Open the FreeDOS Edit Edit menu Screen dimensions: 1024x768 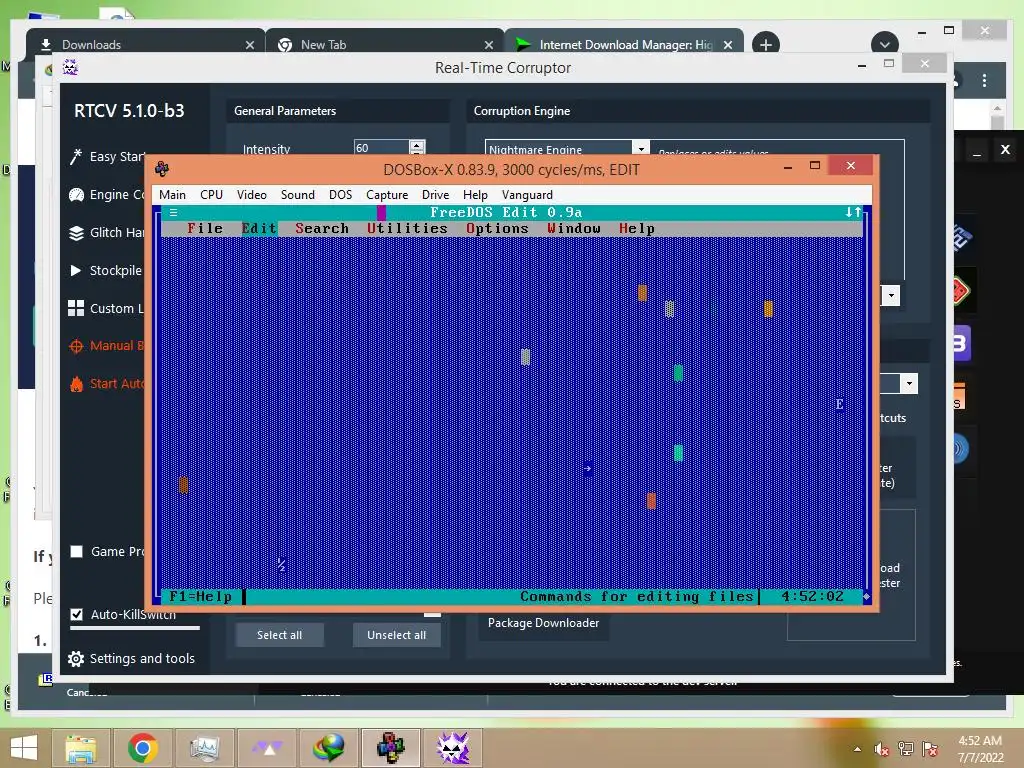pyautogui.click(x=259, y=228)
